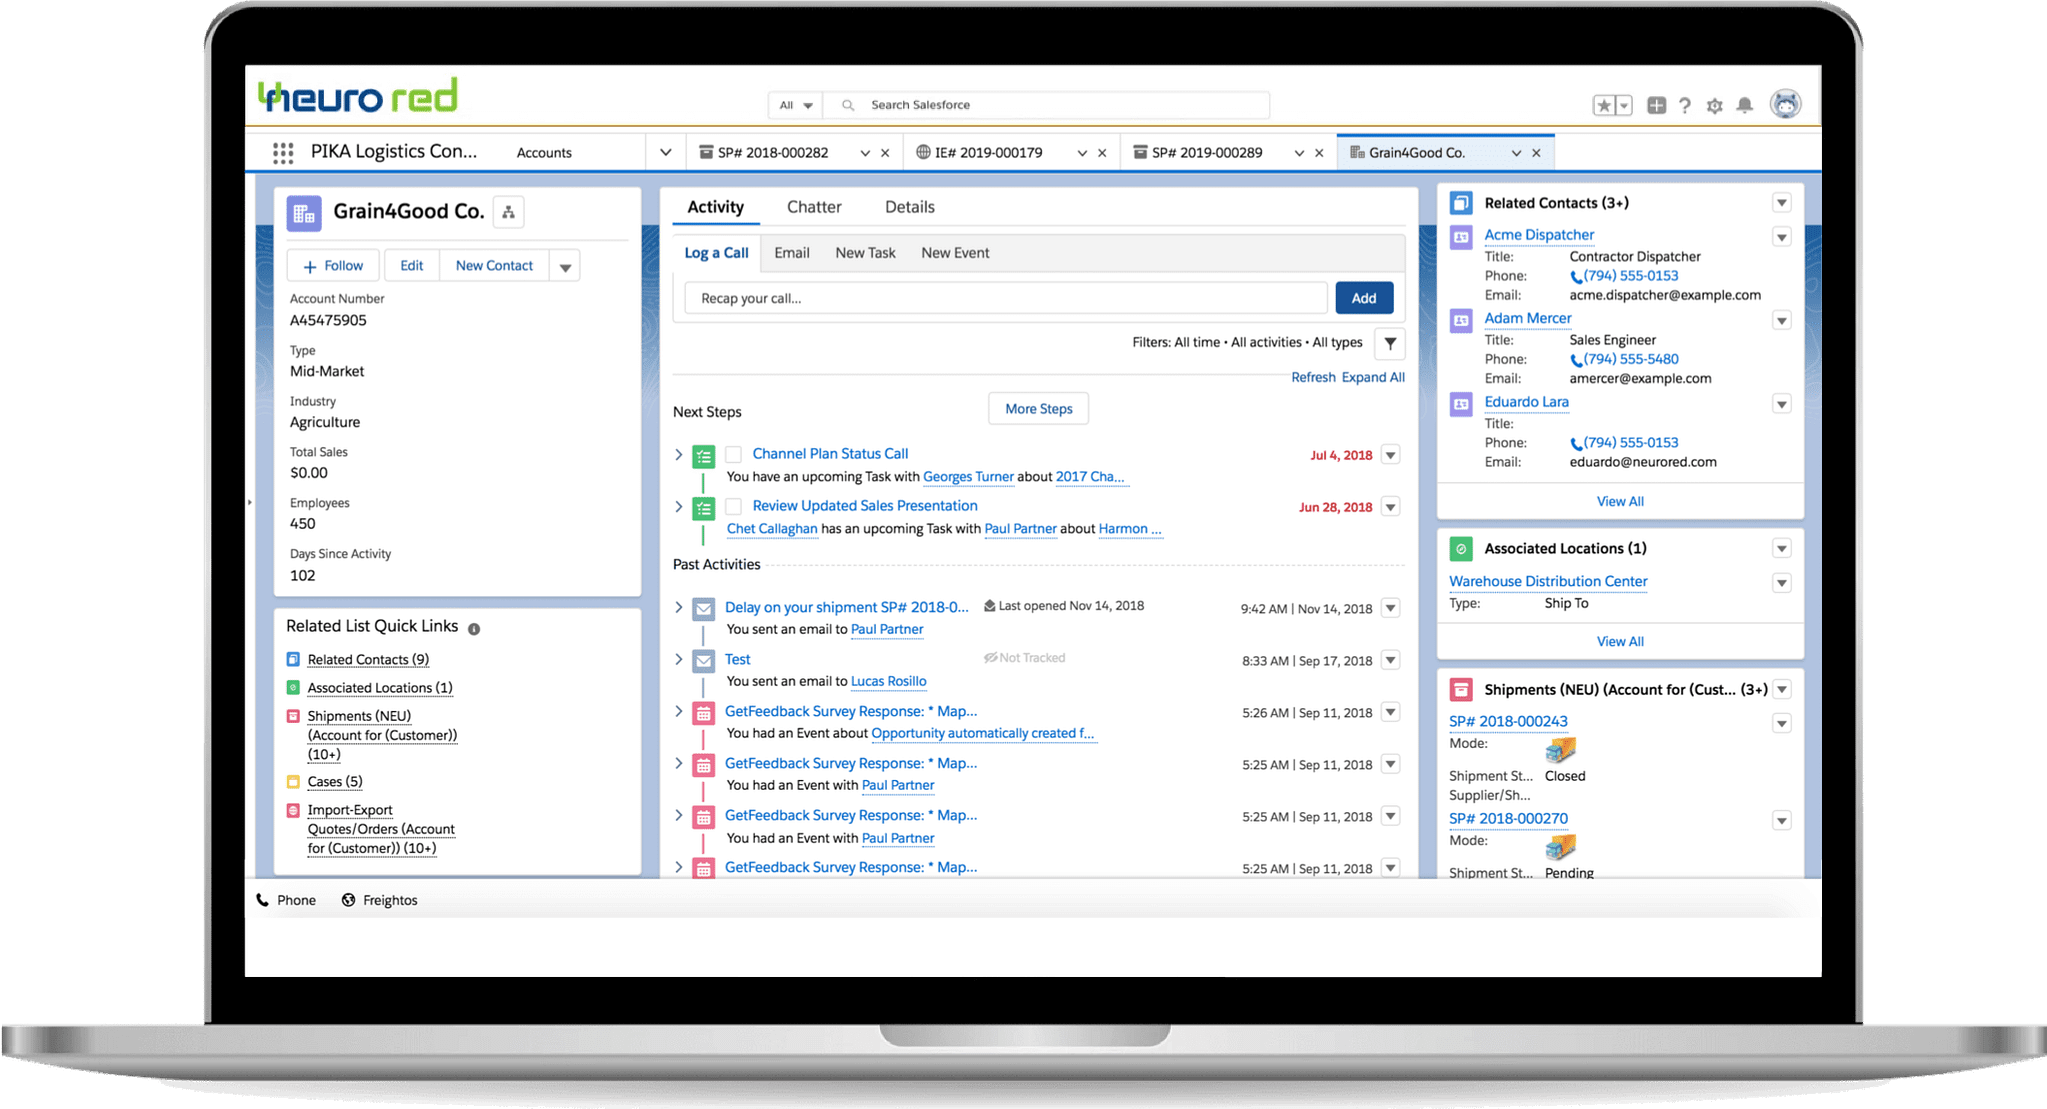Screen dimensions: 2047x1109
Task: Expand the Test email activity chevron
Action: point(679,659)
